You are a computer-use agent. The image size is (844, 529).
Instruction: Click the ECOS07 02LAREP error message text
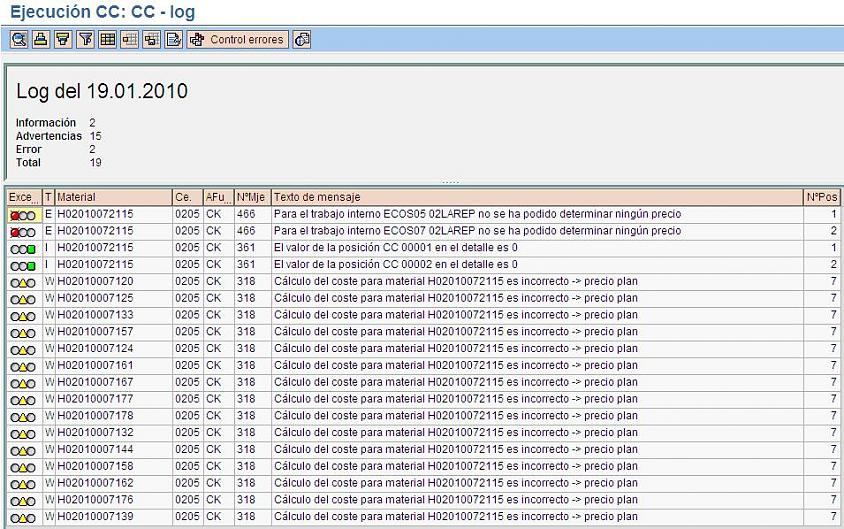coord(477,231)
